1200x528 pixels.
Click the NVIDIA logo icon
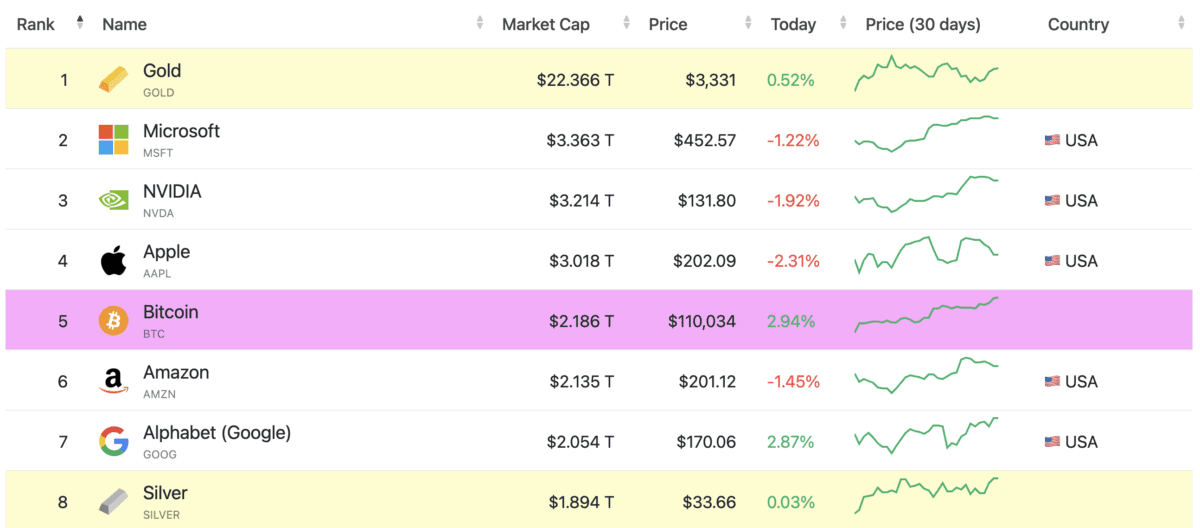click(113, 200)
